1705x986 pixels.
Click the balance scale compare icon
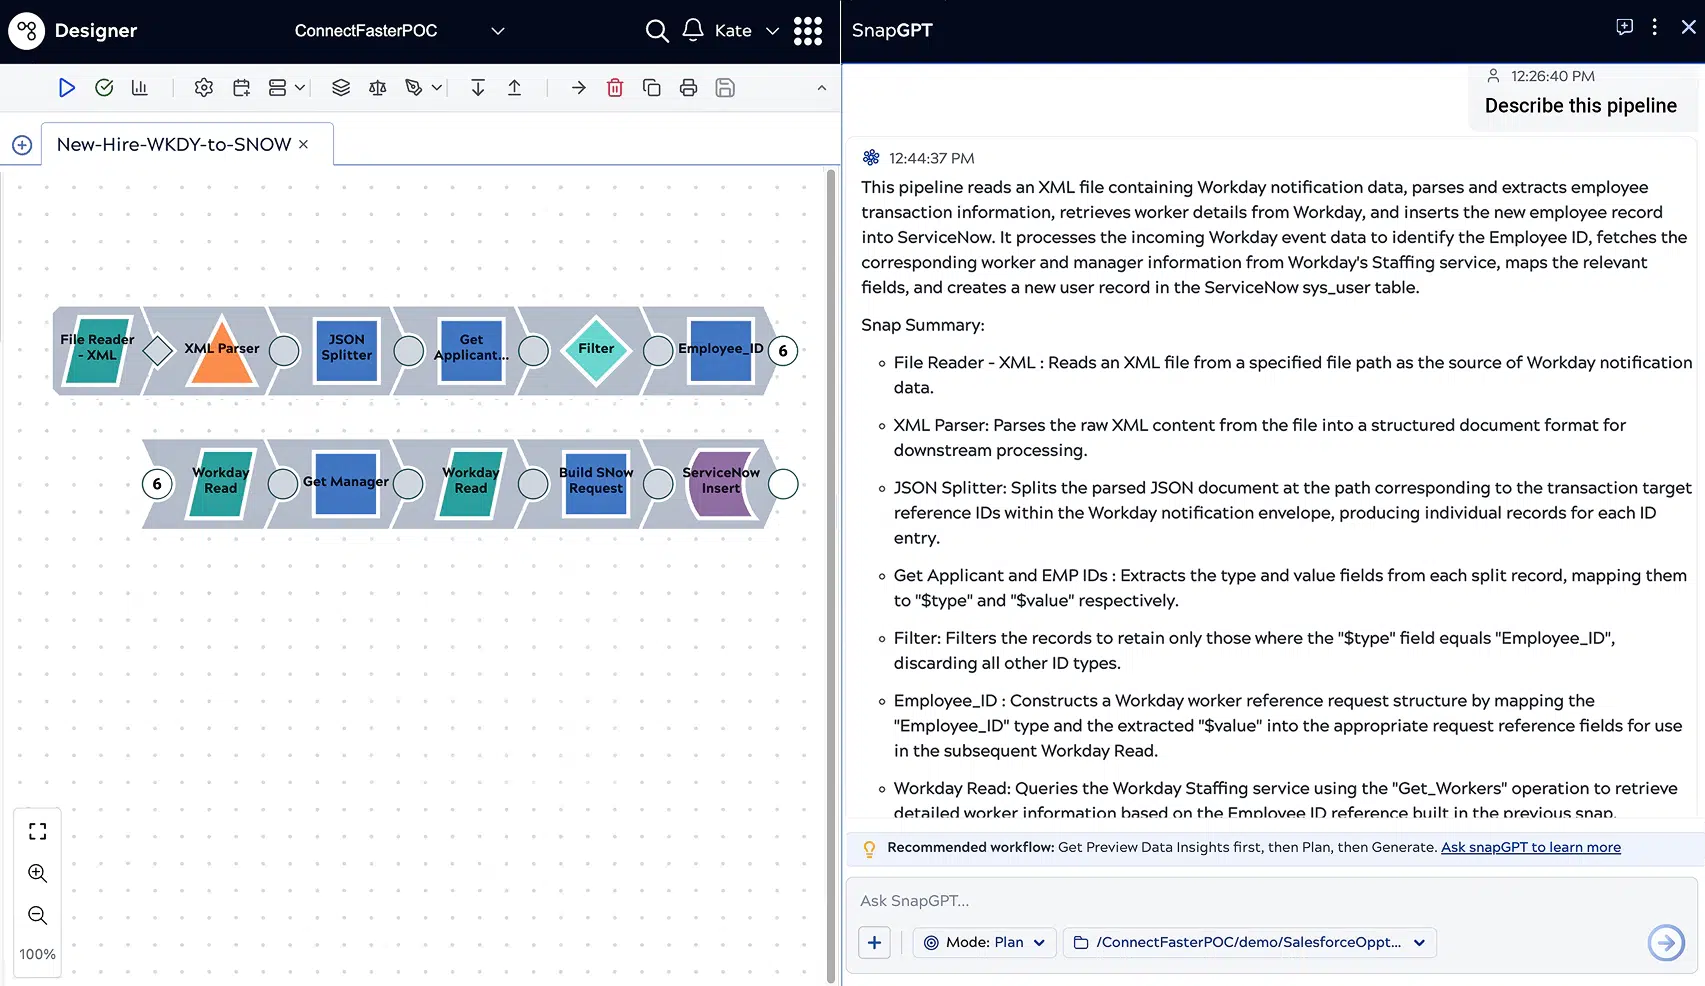pyautogui.click(x=377, y=88)
